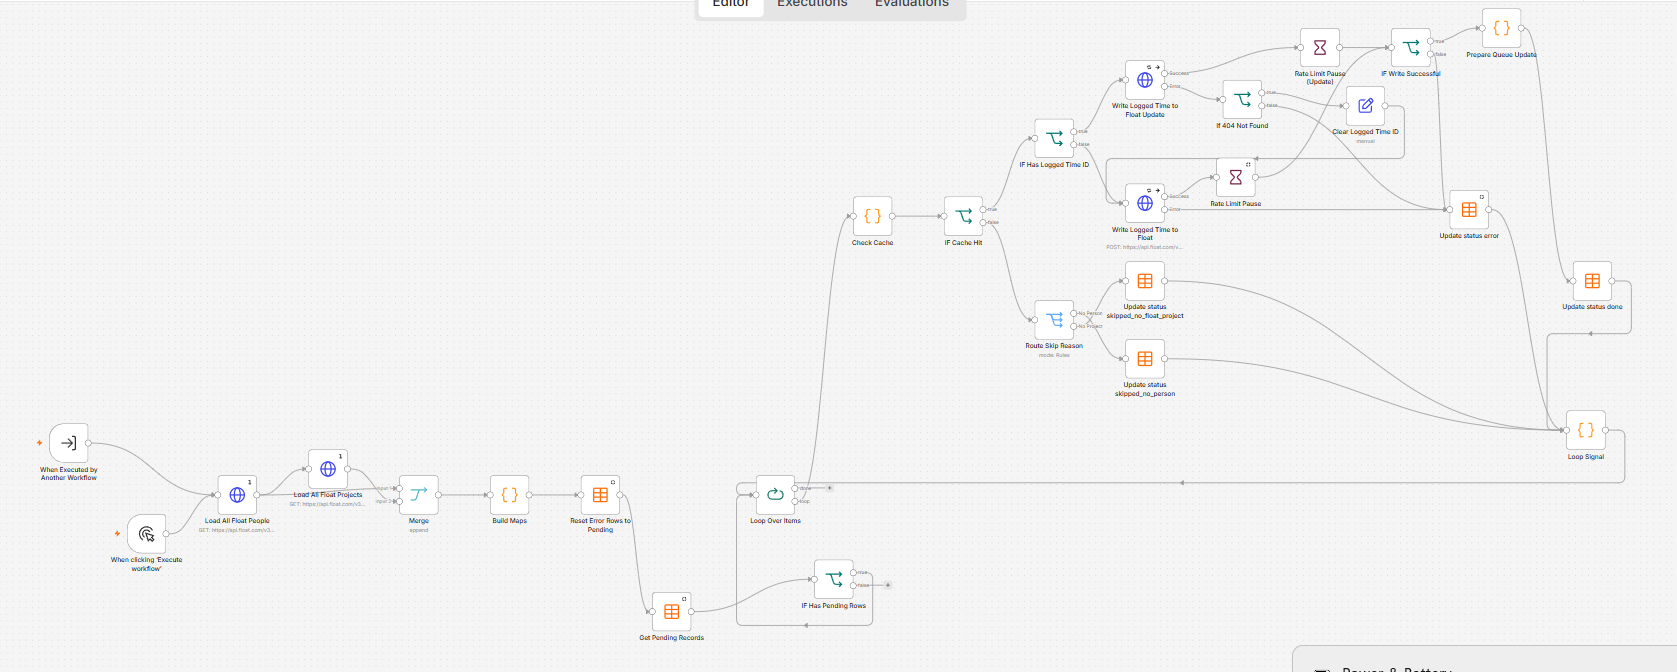The height and width of the screenshot is (672, 1677).
Task: Select the Loop Over Items node
Action: (775, 495)
